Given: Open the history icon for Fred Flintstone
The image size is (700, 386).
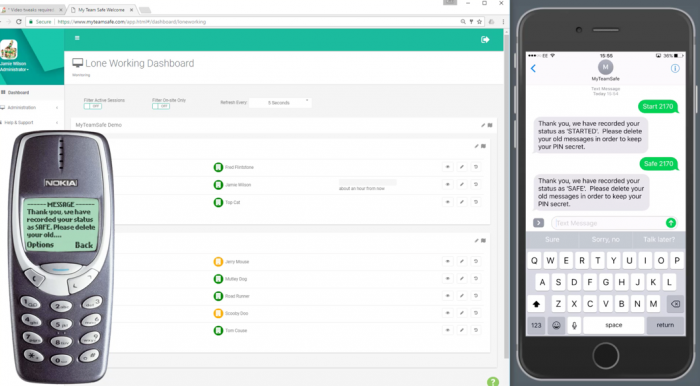Looking at the screenshot, I should 476,167.
